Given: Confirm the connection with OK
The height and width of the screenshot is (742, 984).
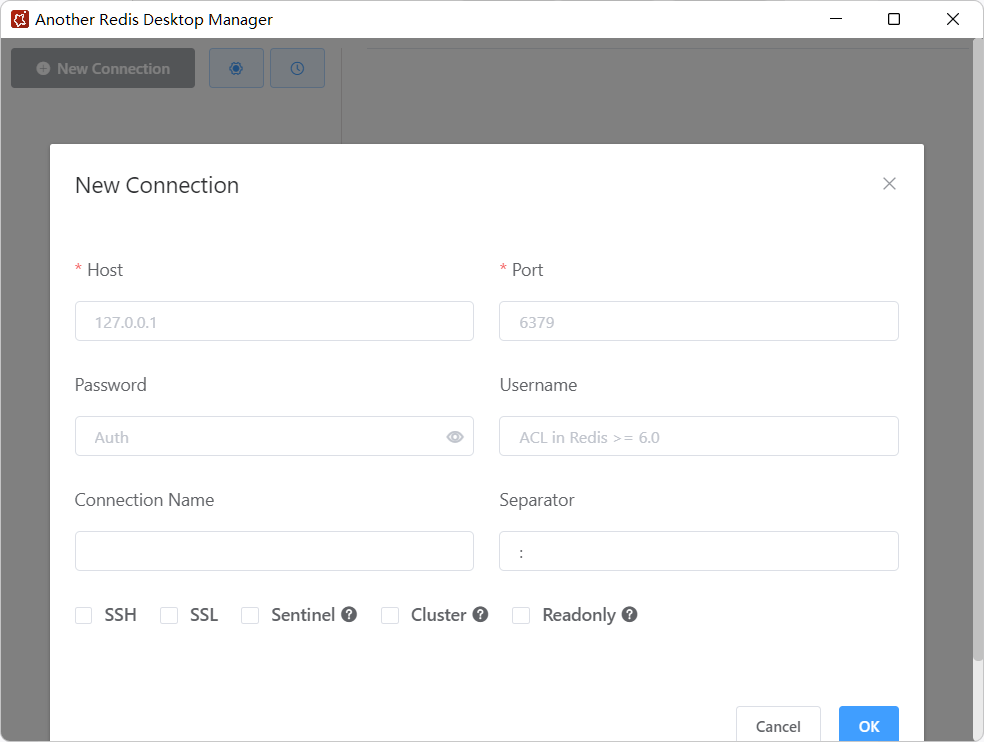Looking at the screenshot, I should [x=868, y=726].
